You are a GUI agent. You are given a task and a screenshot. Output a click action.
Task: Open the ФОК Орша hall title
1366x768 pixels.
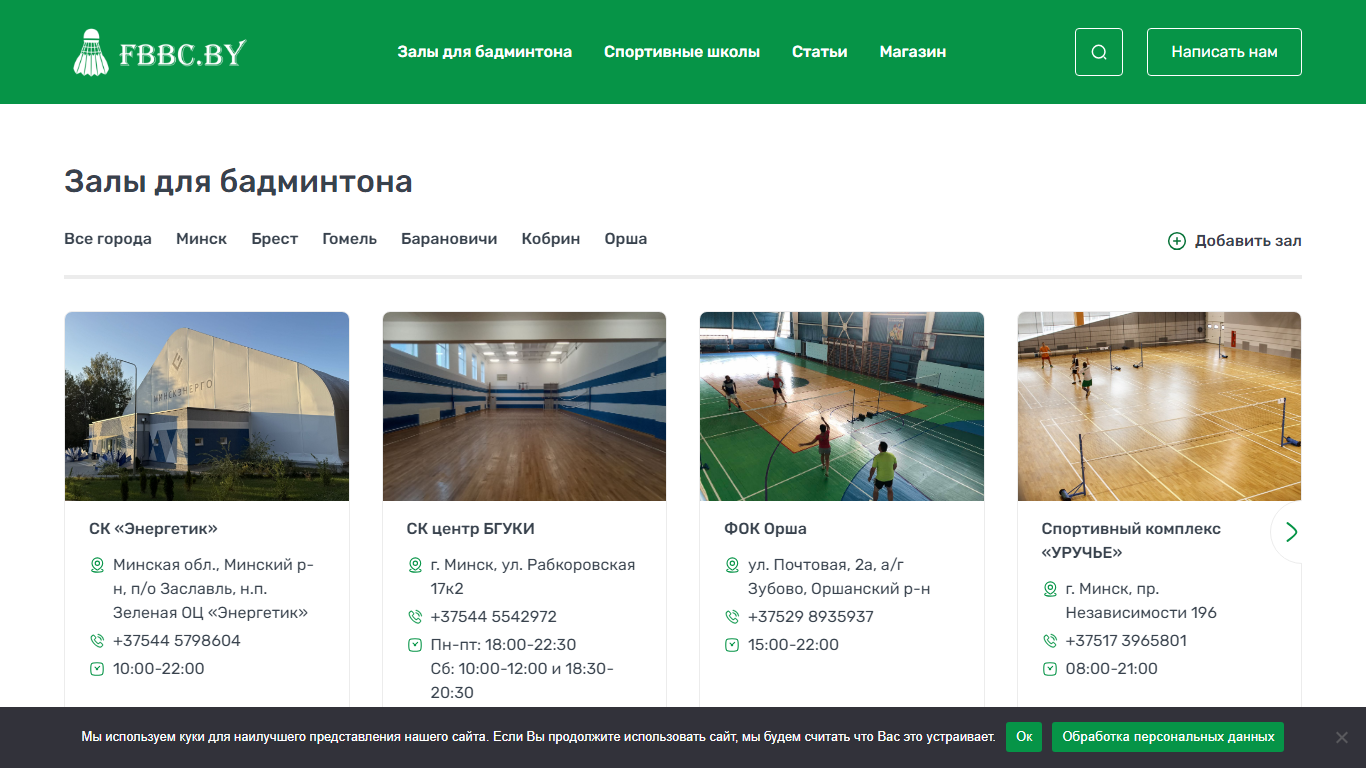(x=765, y=529)
